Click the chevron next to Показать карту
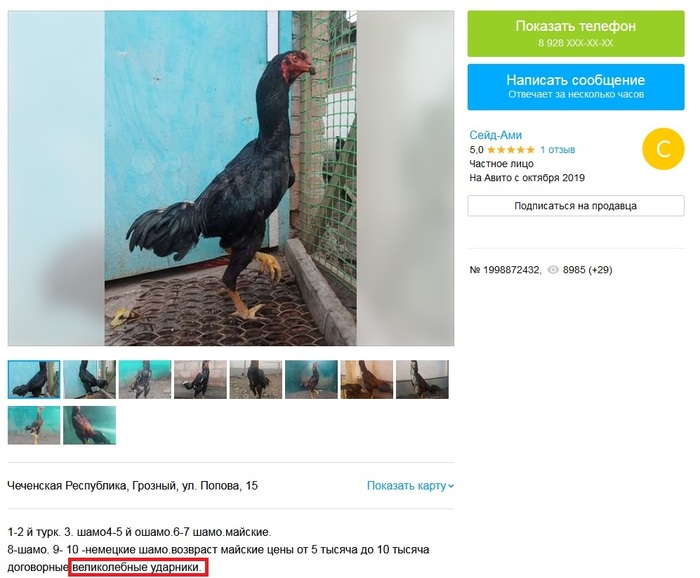Viewport: 700px width, 578px height. coord(450,486)
